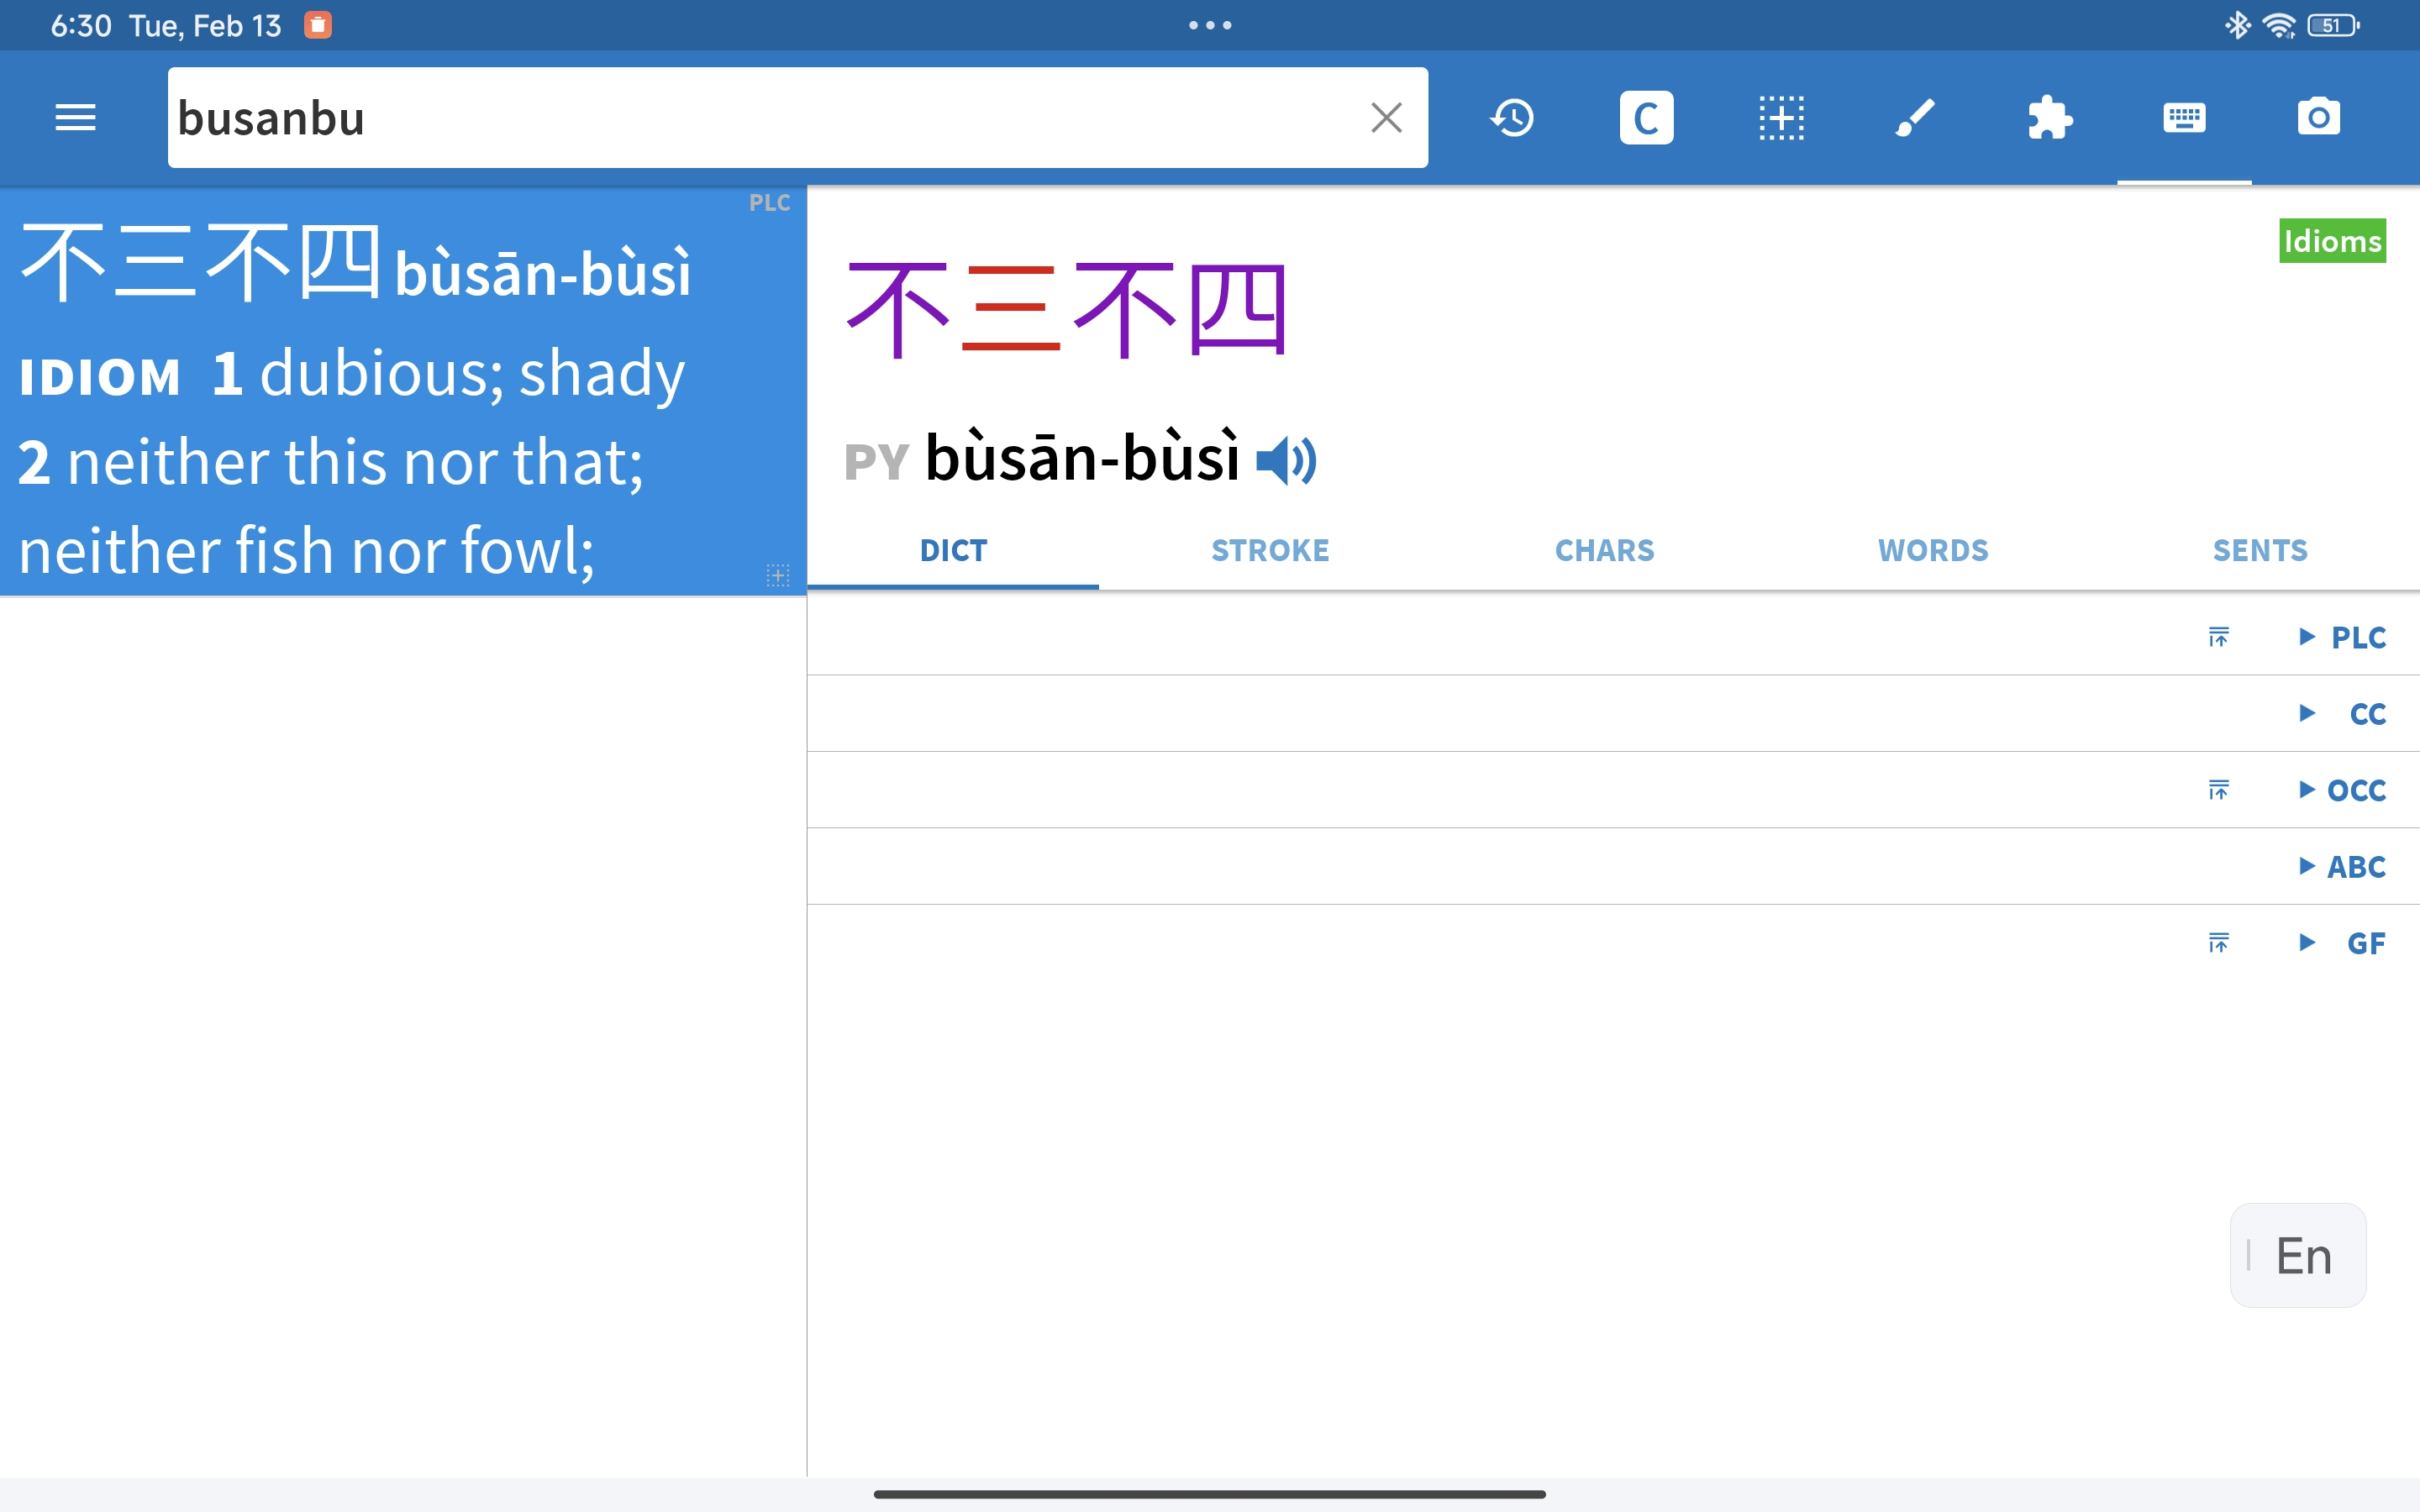
Task: Switch to the CHARS tab
Action: (1604, 550)
